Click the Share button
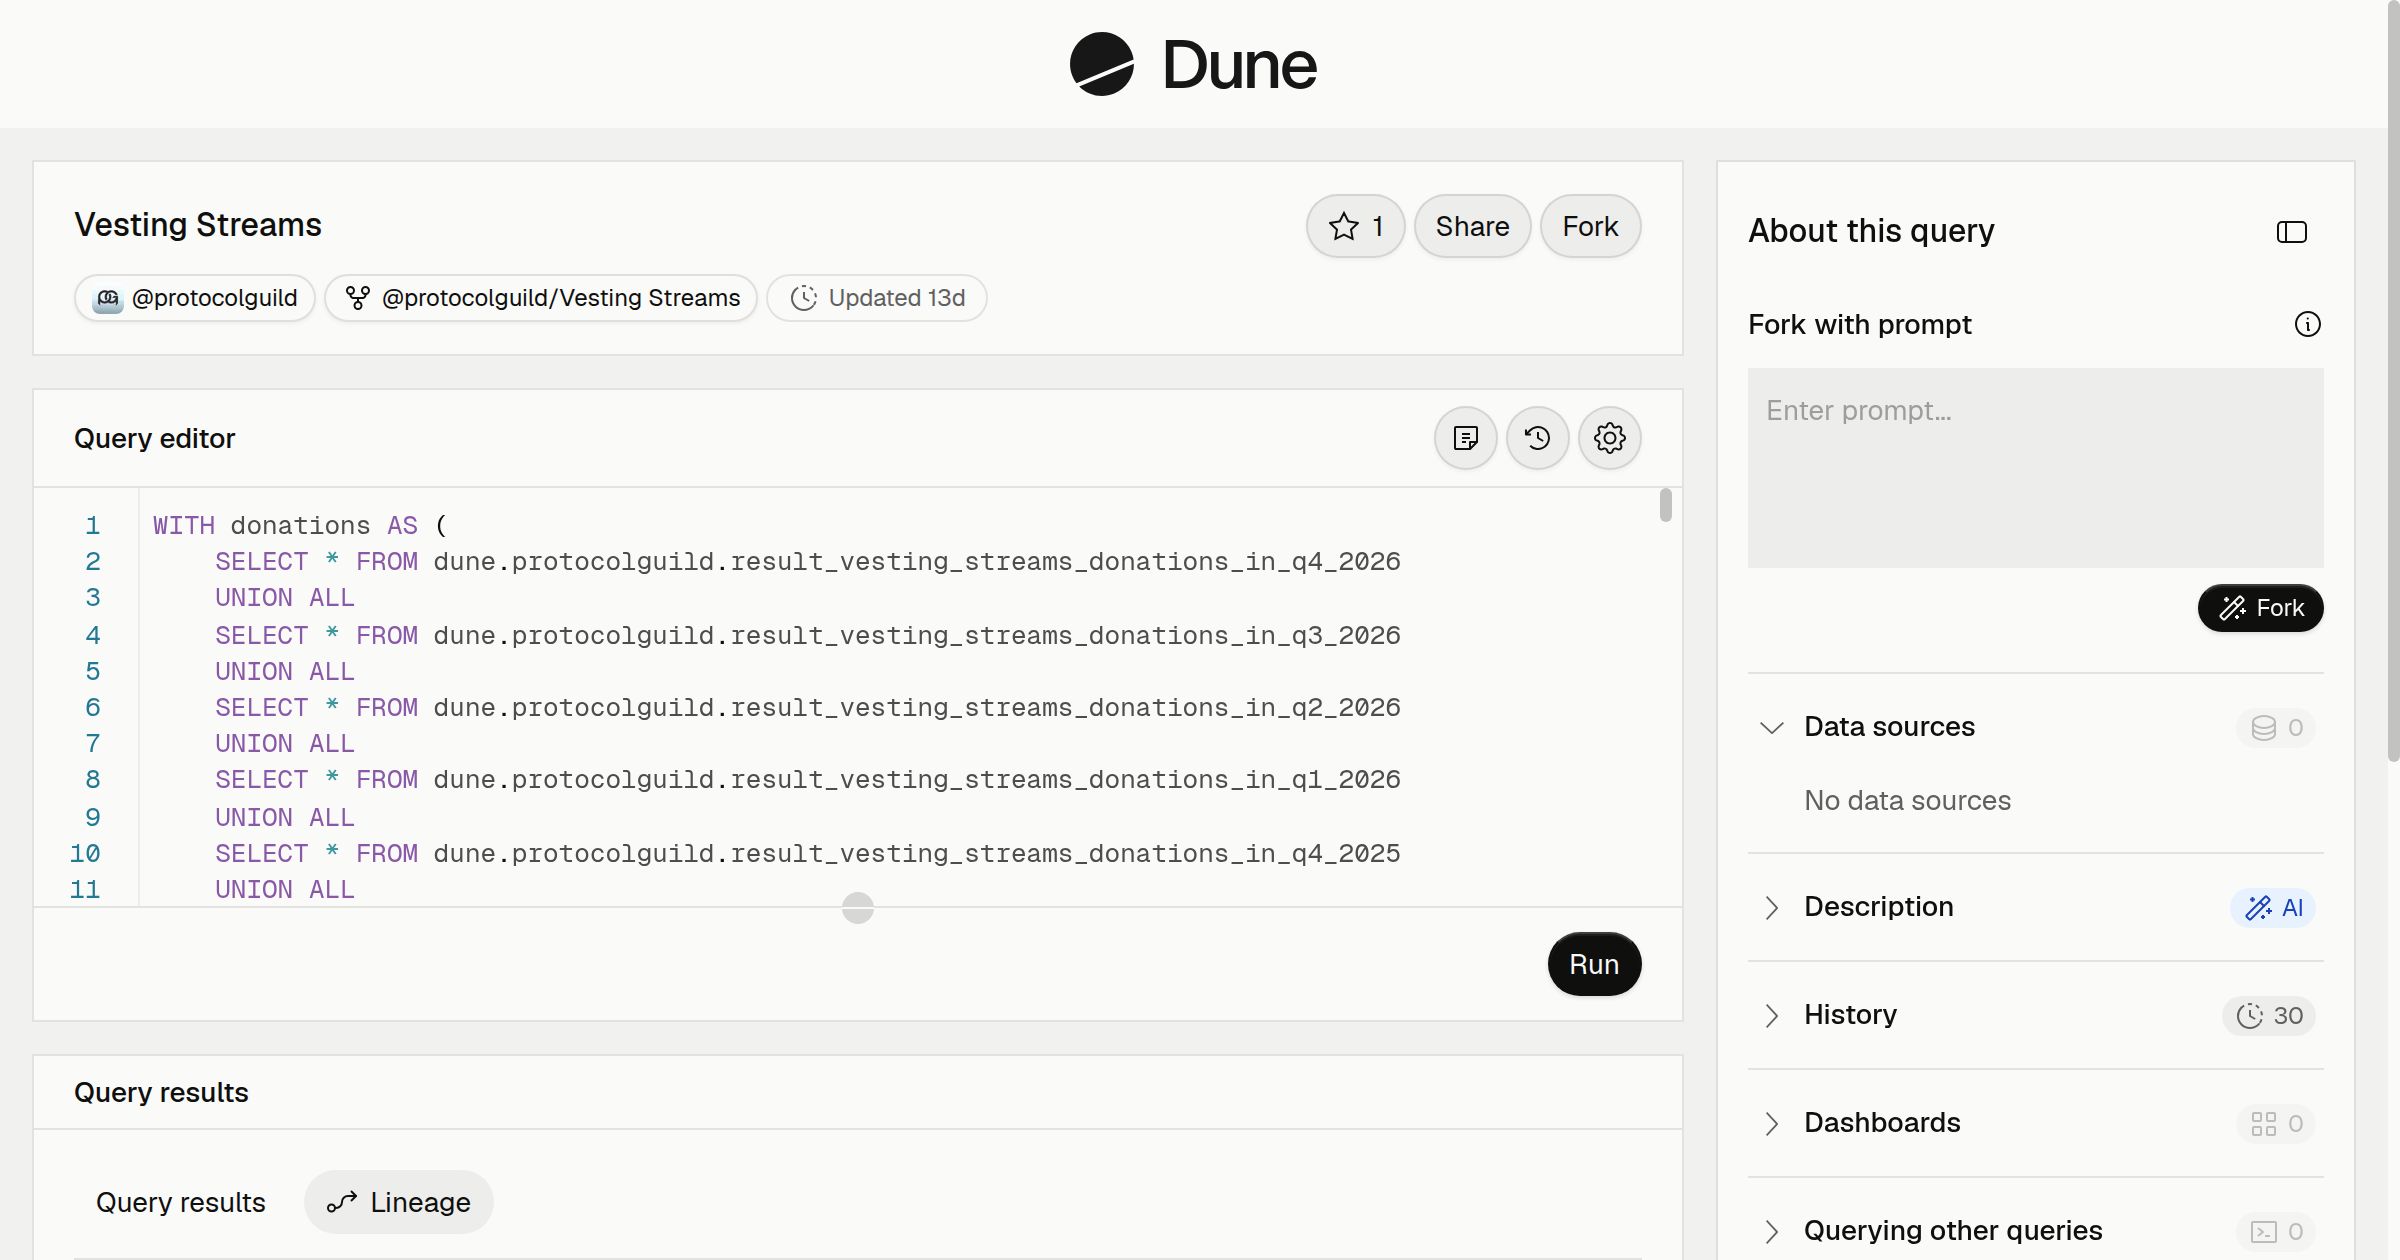Viewport: 2400px width, 1260px height. (1472, 226)
